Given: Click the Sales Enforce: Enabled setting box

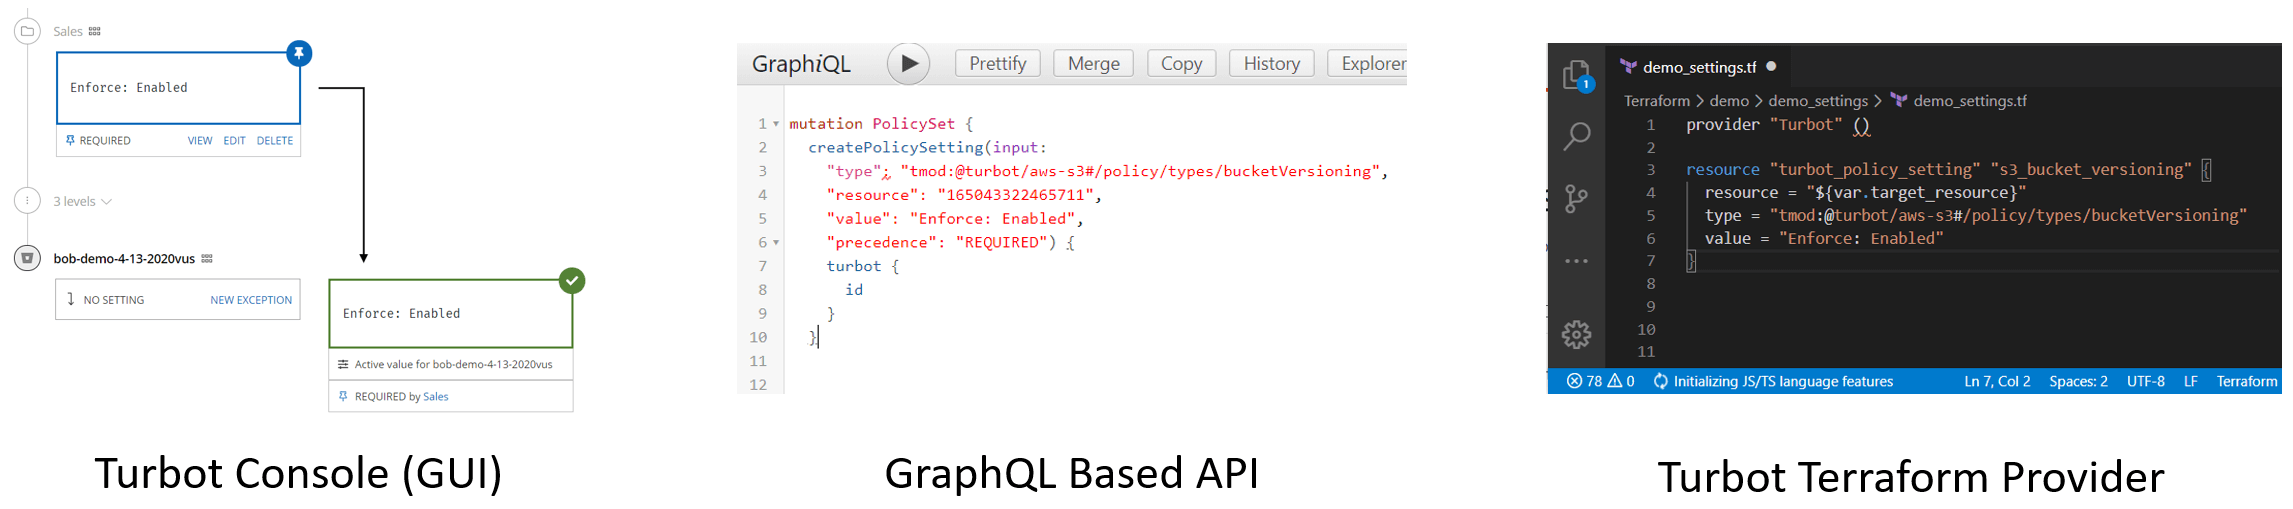Looking at the screenshot, I should click(x=178, y=88).
